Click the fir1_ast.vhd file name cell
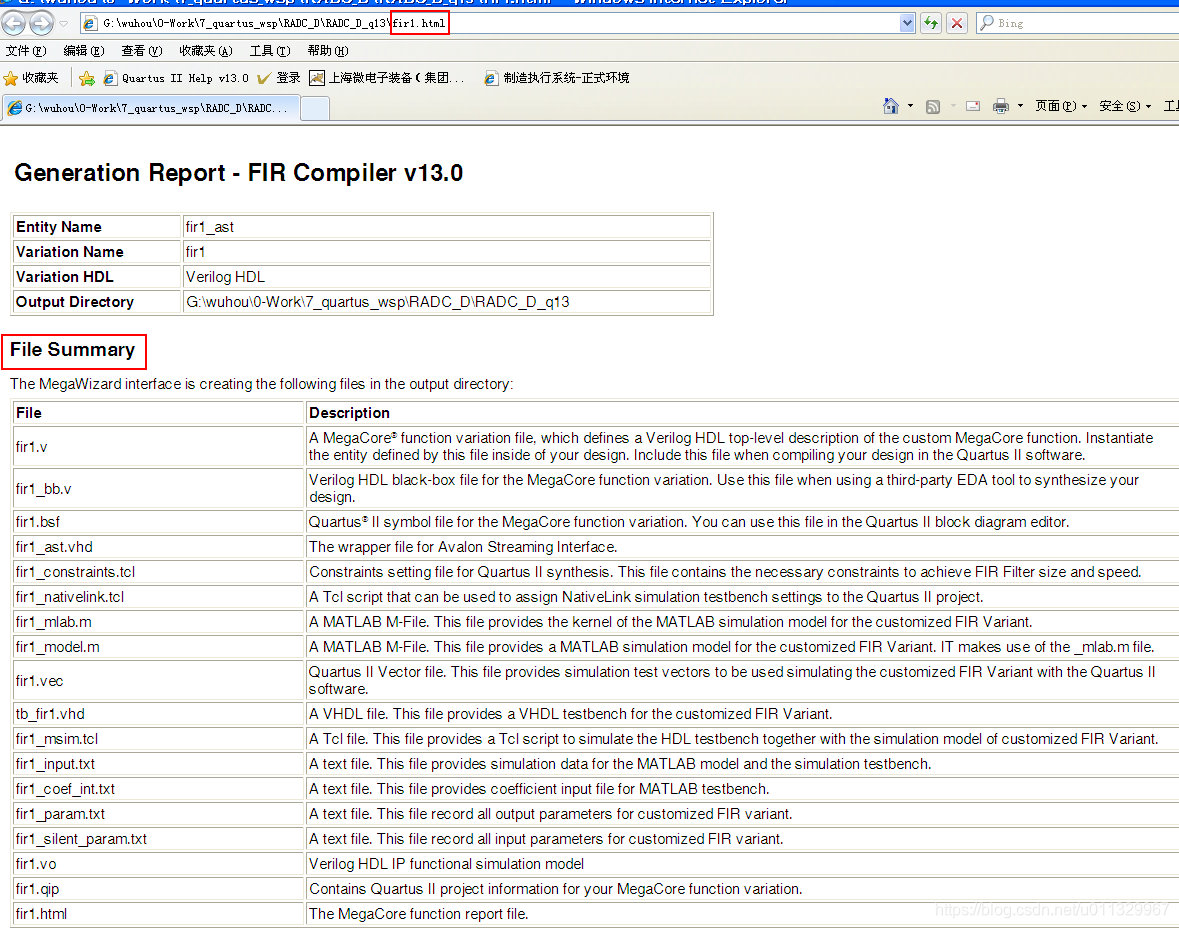This screenshot has width=1179, height=928. (x=158, y=547)
